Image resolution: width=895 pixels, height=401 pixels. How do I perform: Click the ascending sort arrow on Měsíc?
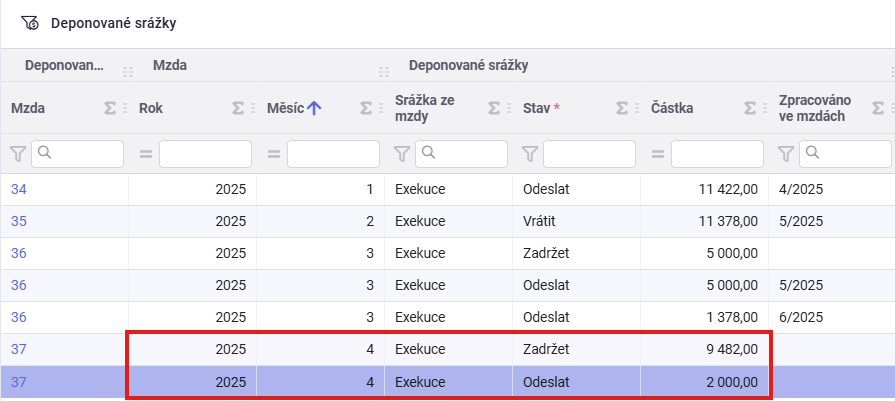(315, 108)
